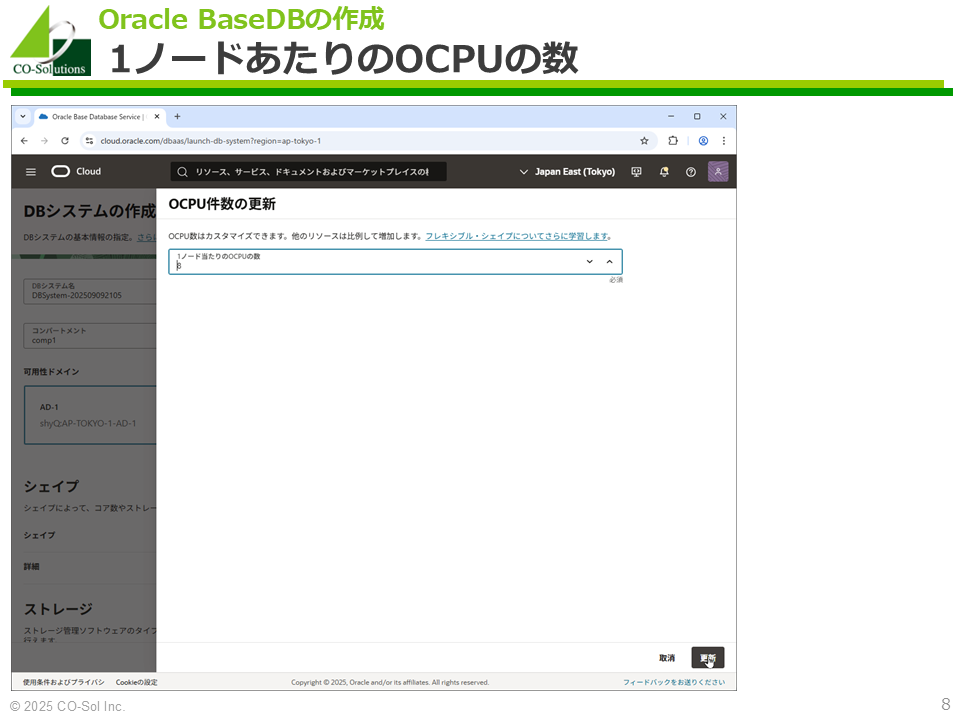This screenshot has height=720, width=960.
Task: Open the notifications bell icon
Action: pos(664,172)
